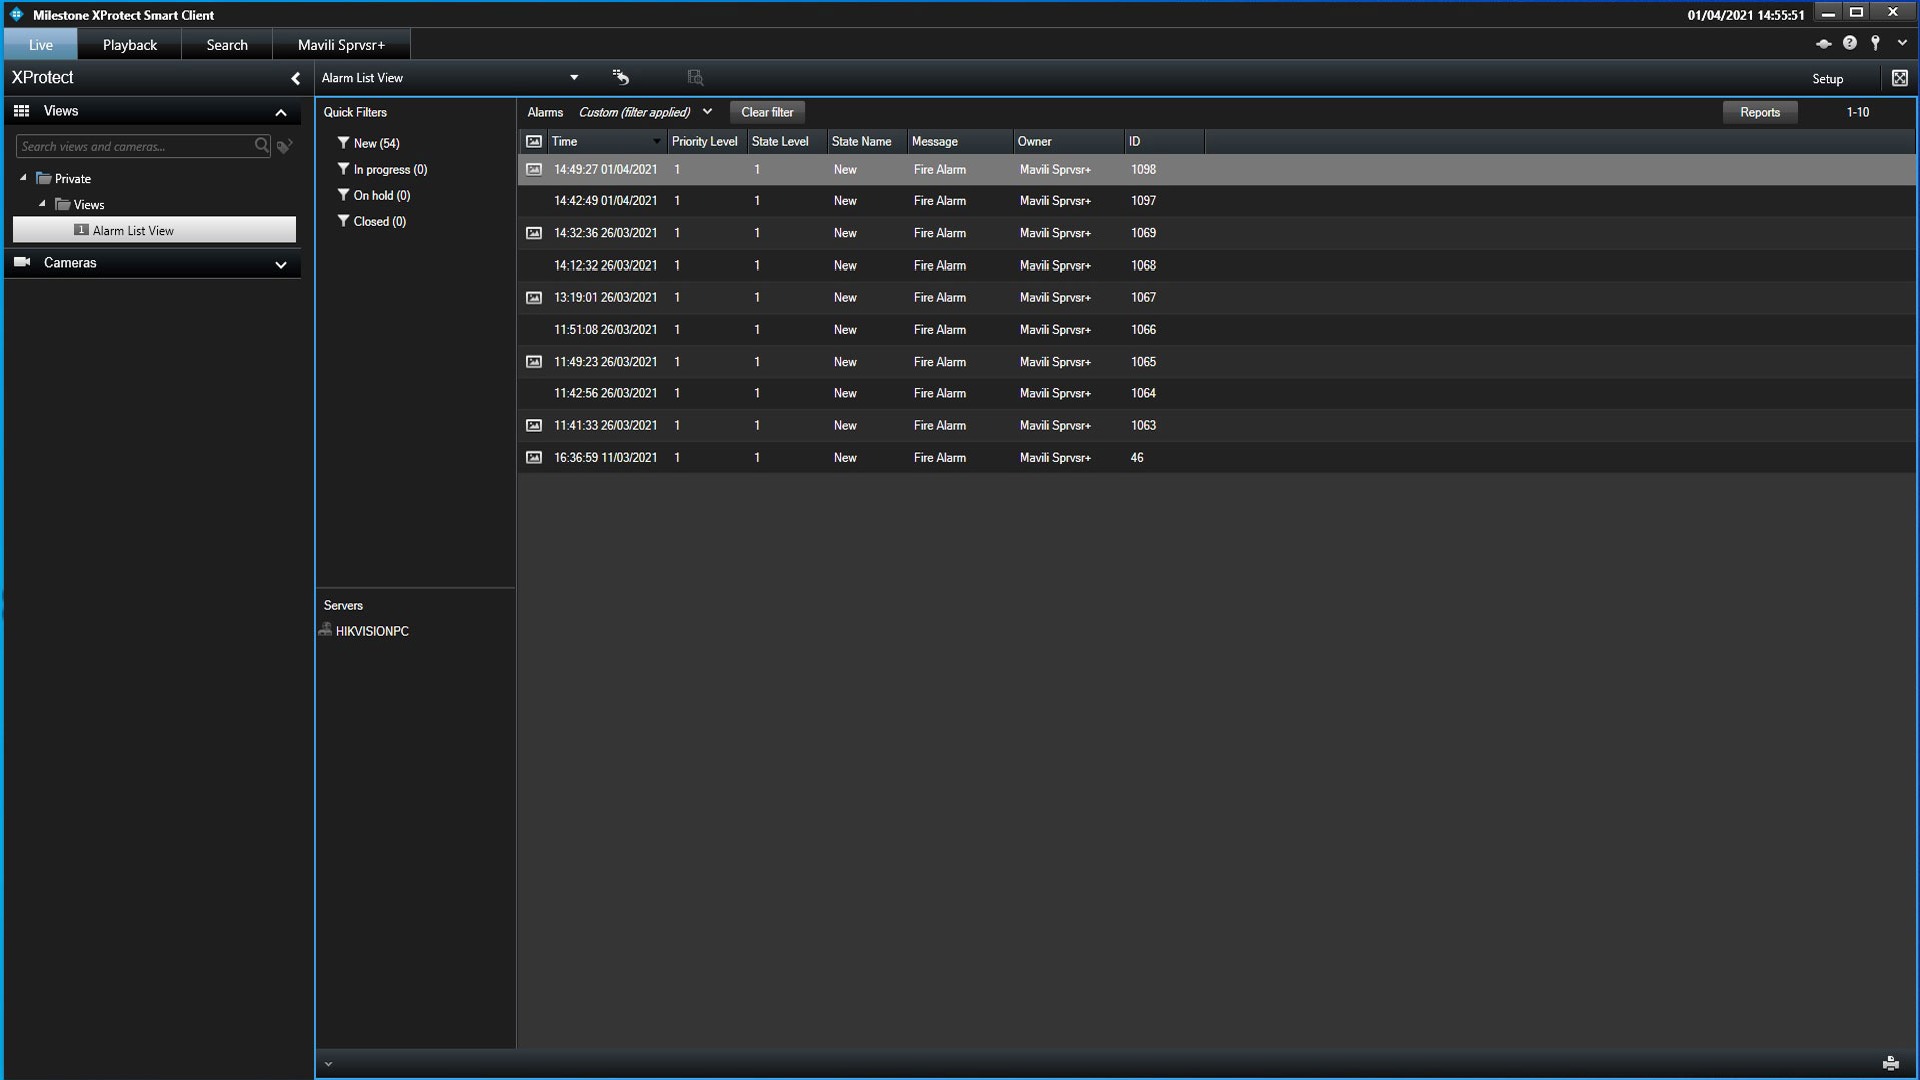Toggle full screen mode icon
Image resolution: width=1920 pixels, height=1080 pixels.
[1899, 78]
